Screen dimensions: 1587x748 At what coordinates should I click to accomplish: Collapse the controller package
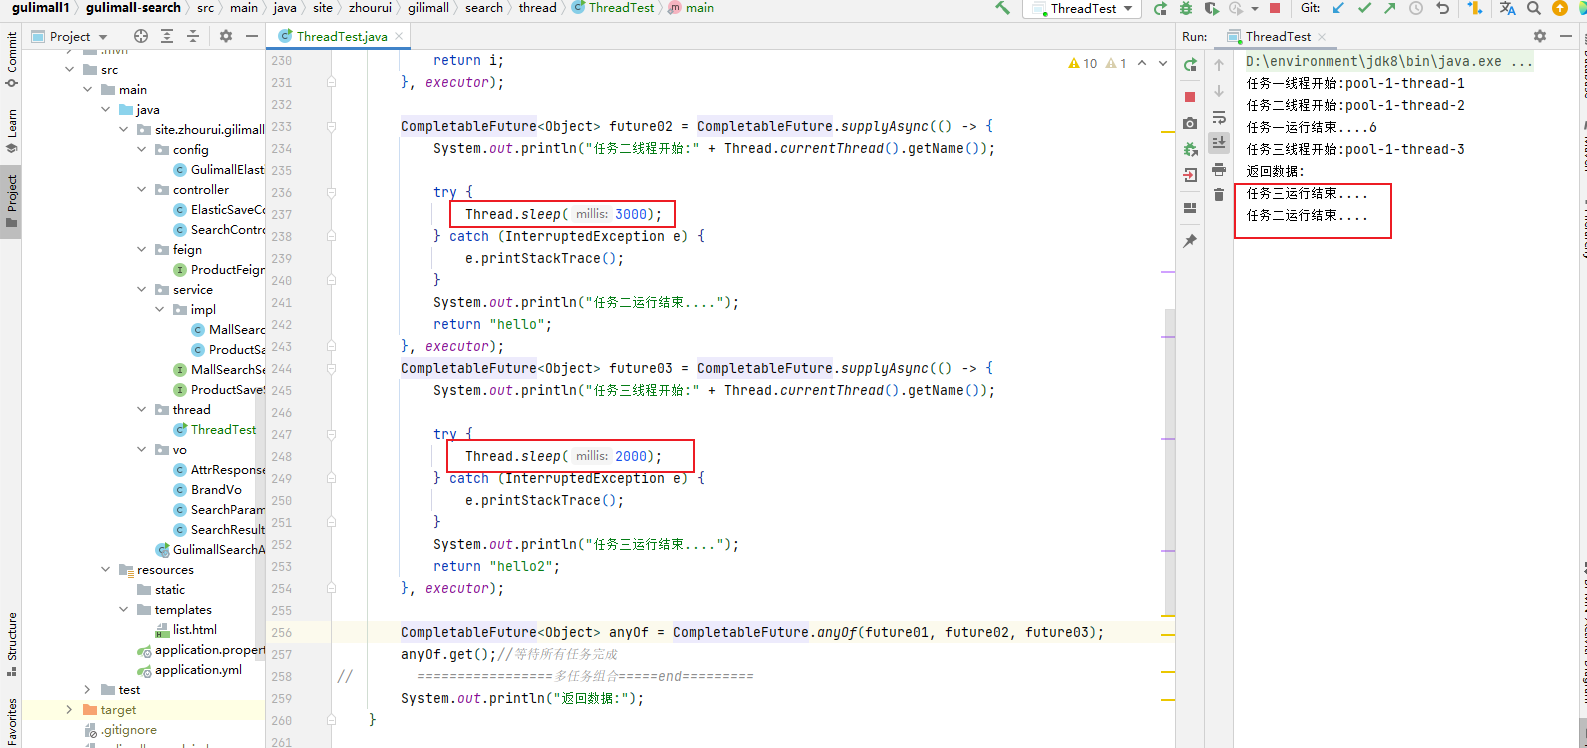point(141,190)
